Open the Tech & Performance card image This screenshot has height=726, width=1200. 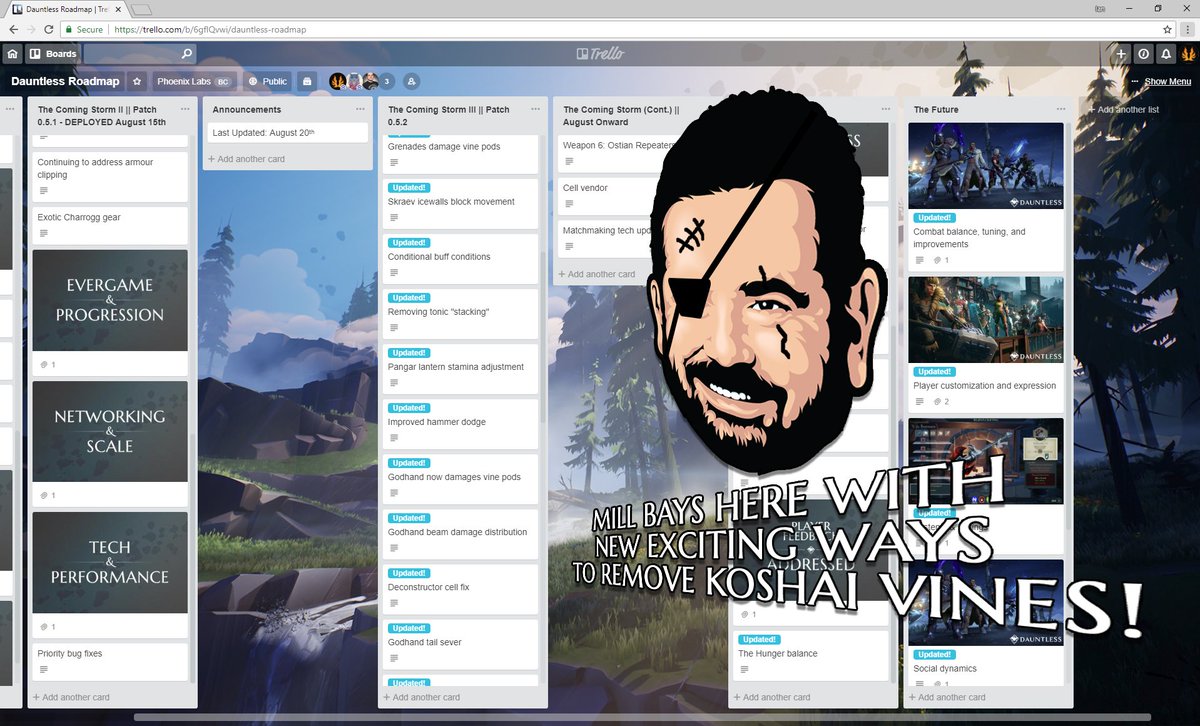pyautogui.click(x=110, y=562)
